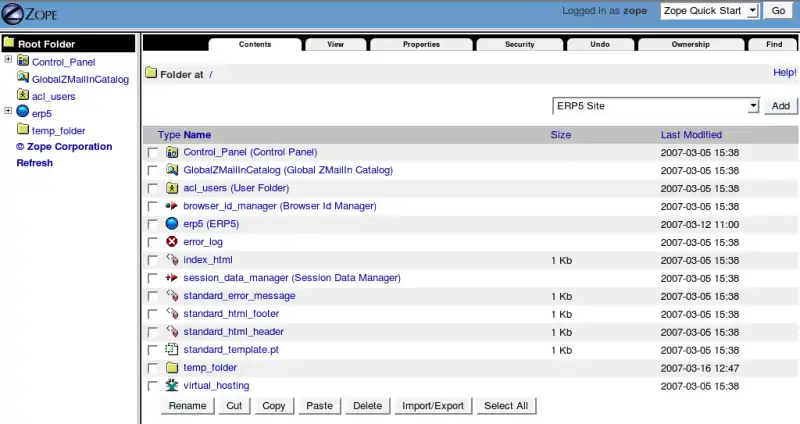Click the standard_template.pt page template icon

[171, 350]
